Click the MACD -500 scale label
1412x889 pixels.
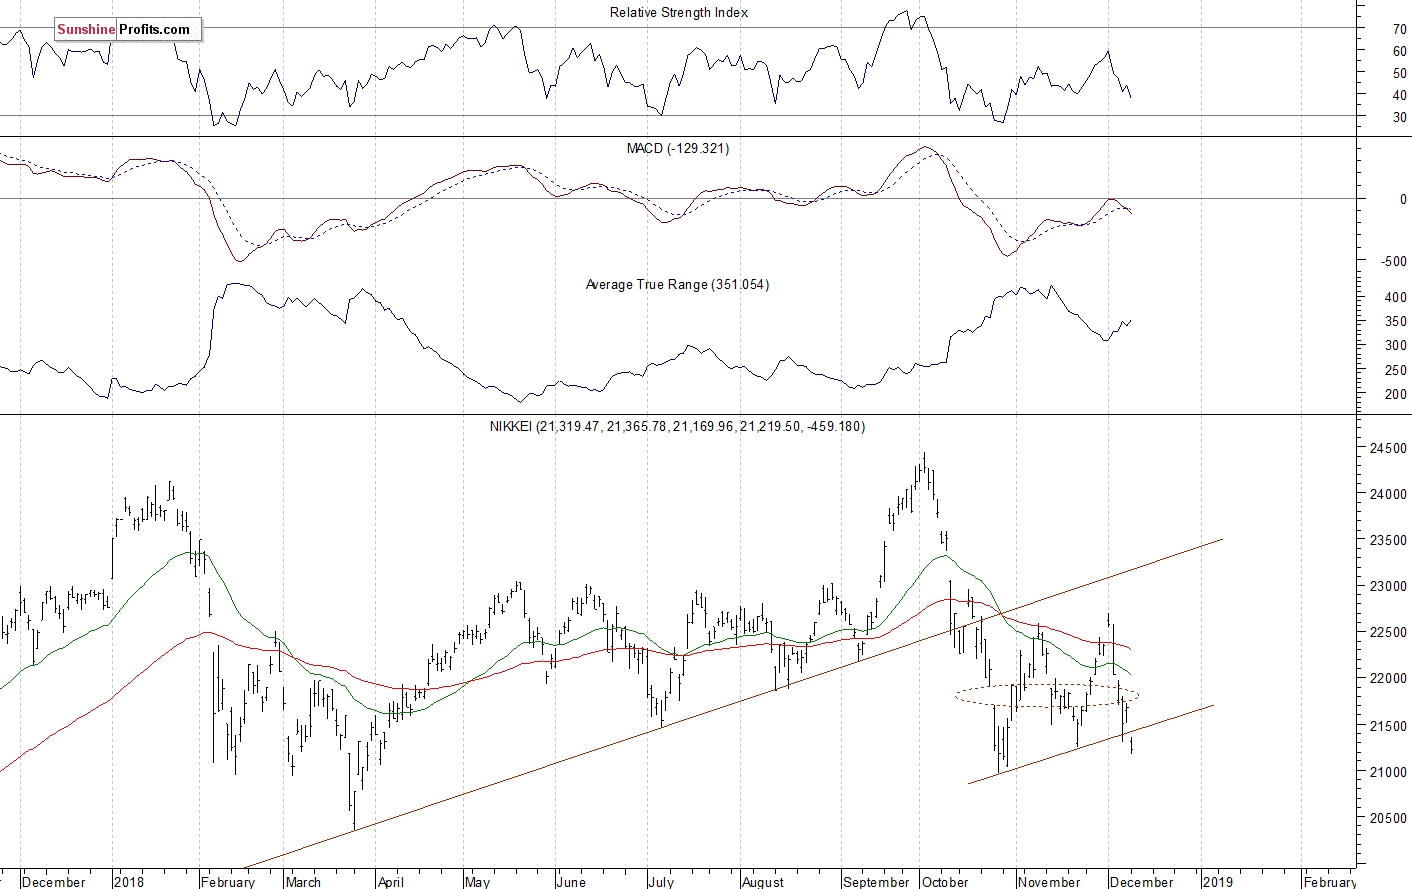[x=1394, y=262]
